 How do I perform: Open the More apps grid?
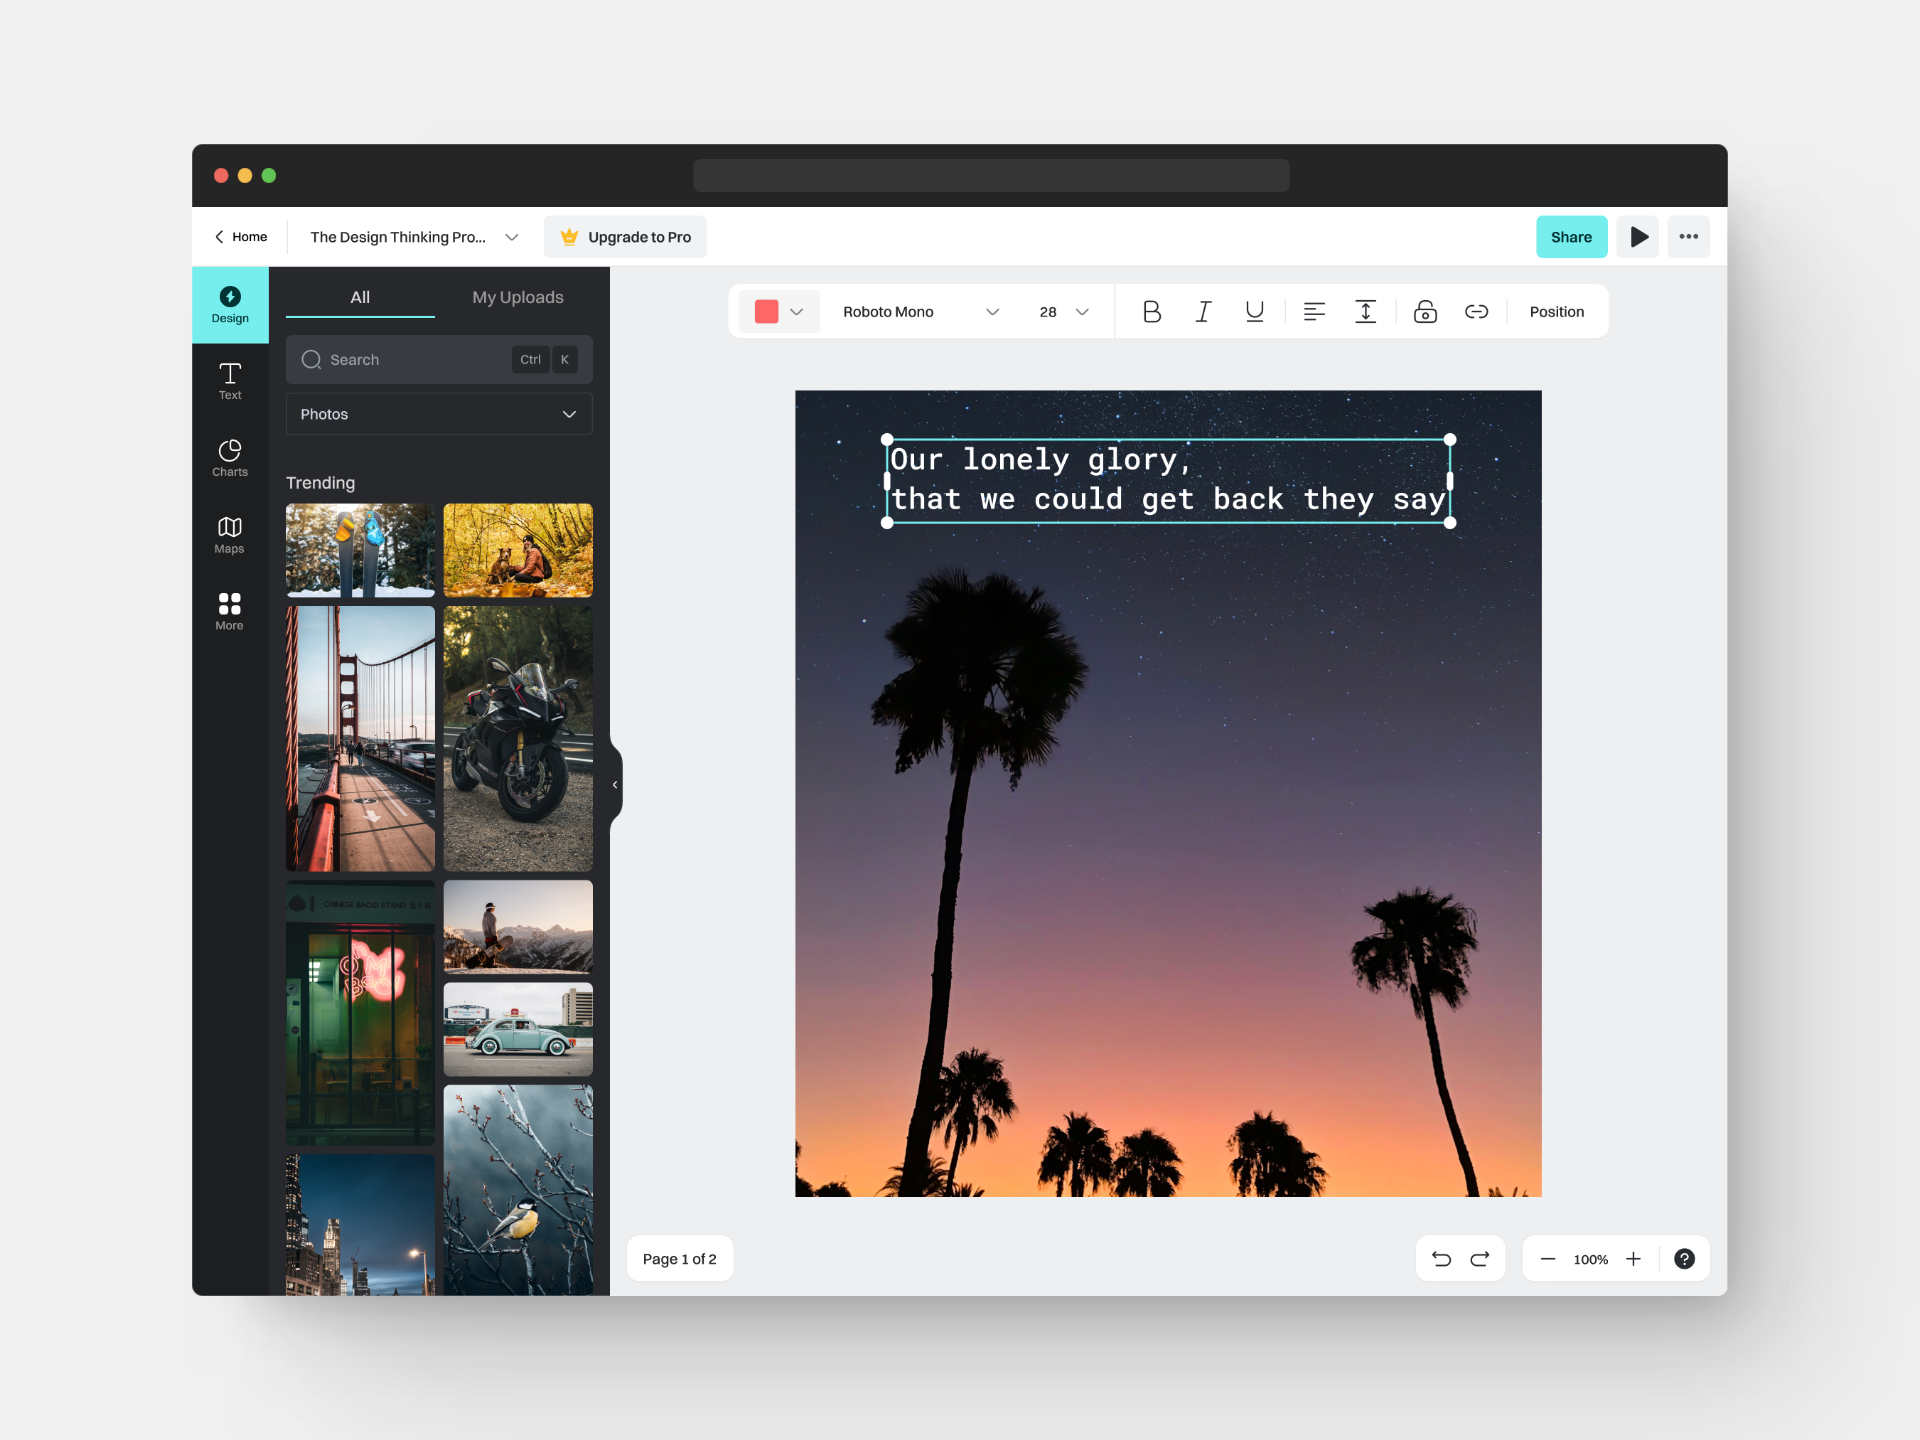(x=230, y=612)
